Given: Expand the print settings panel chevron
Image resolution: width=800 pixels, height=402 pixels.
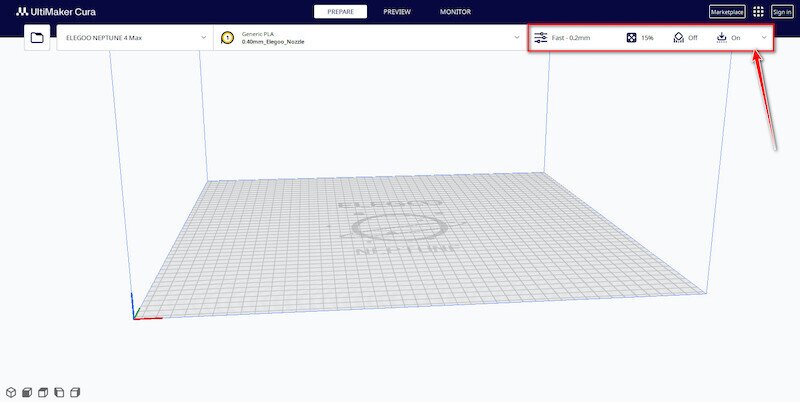Looking at the screenshot, I should (x=764, y=38).
